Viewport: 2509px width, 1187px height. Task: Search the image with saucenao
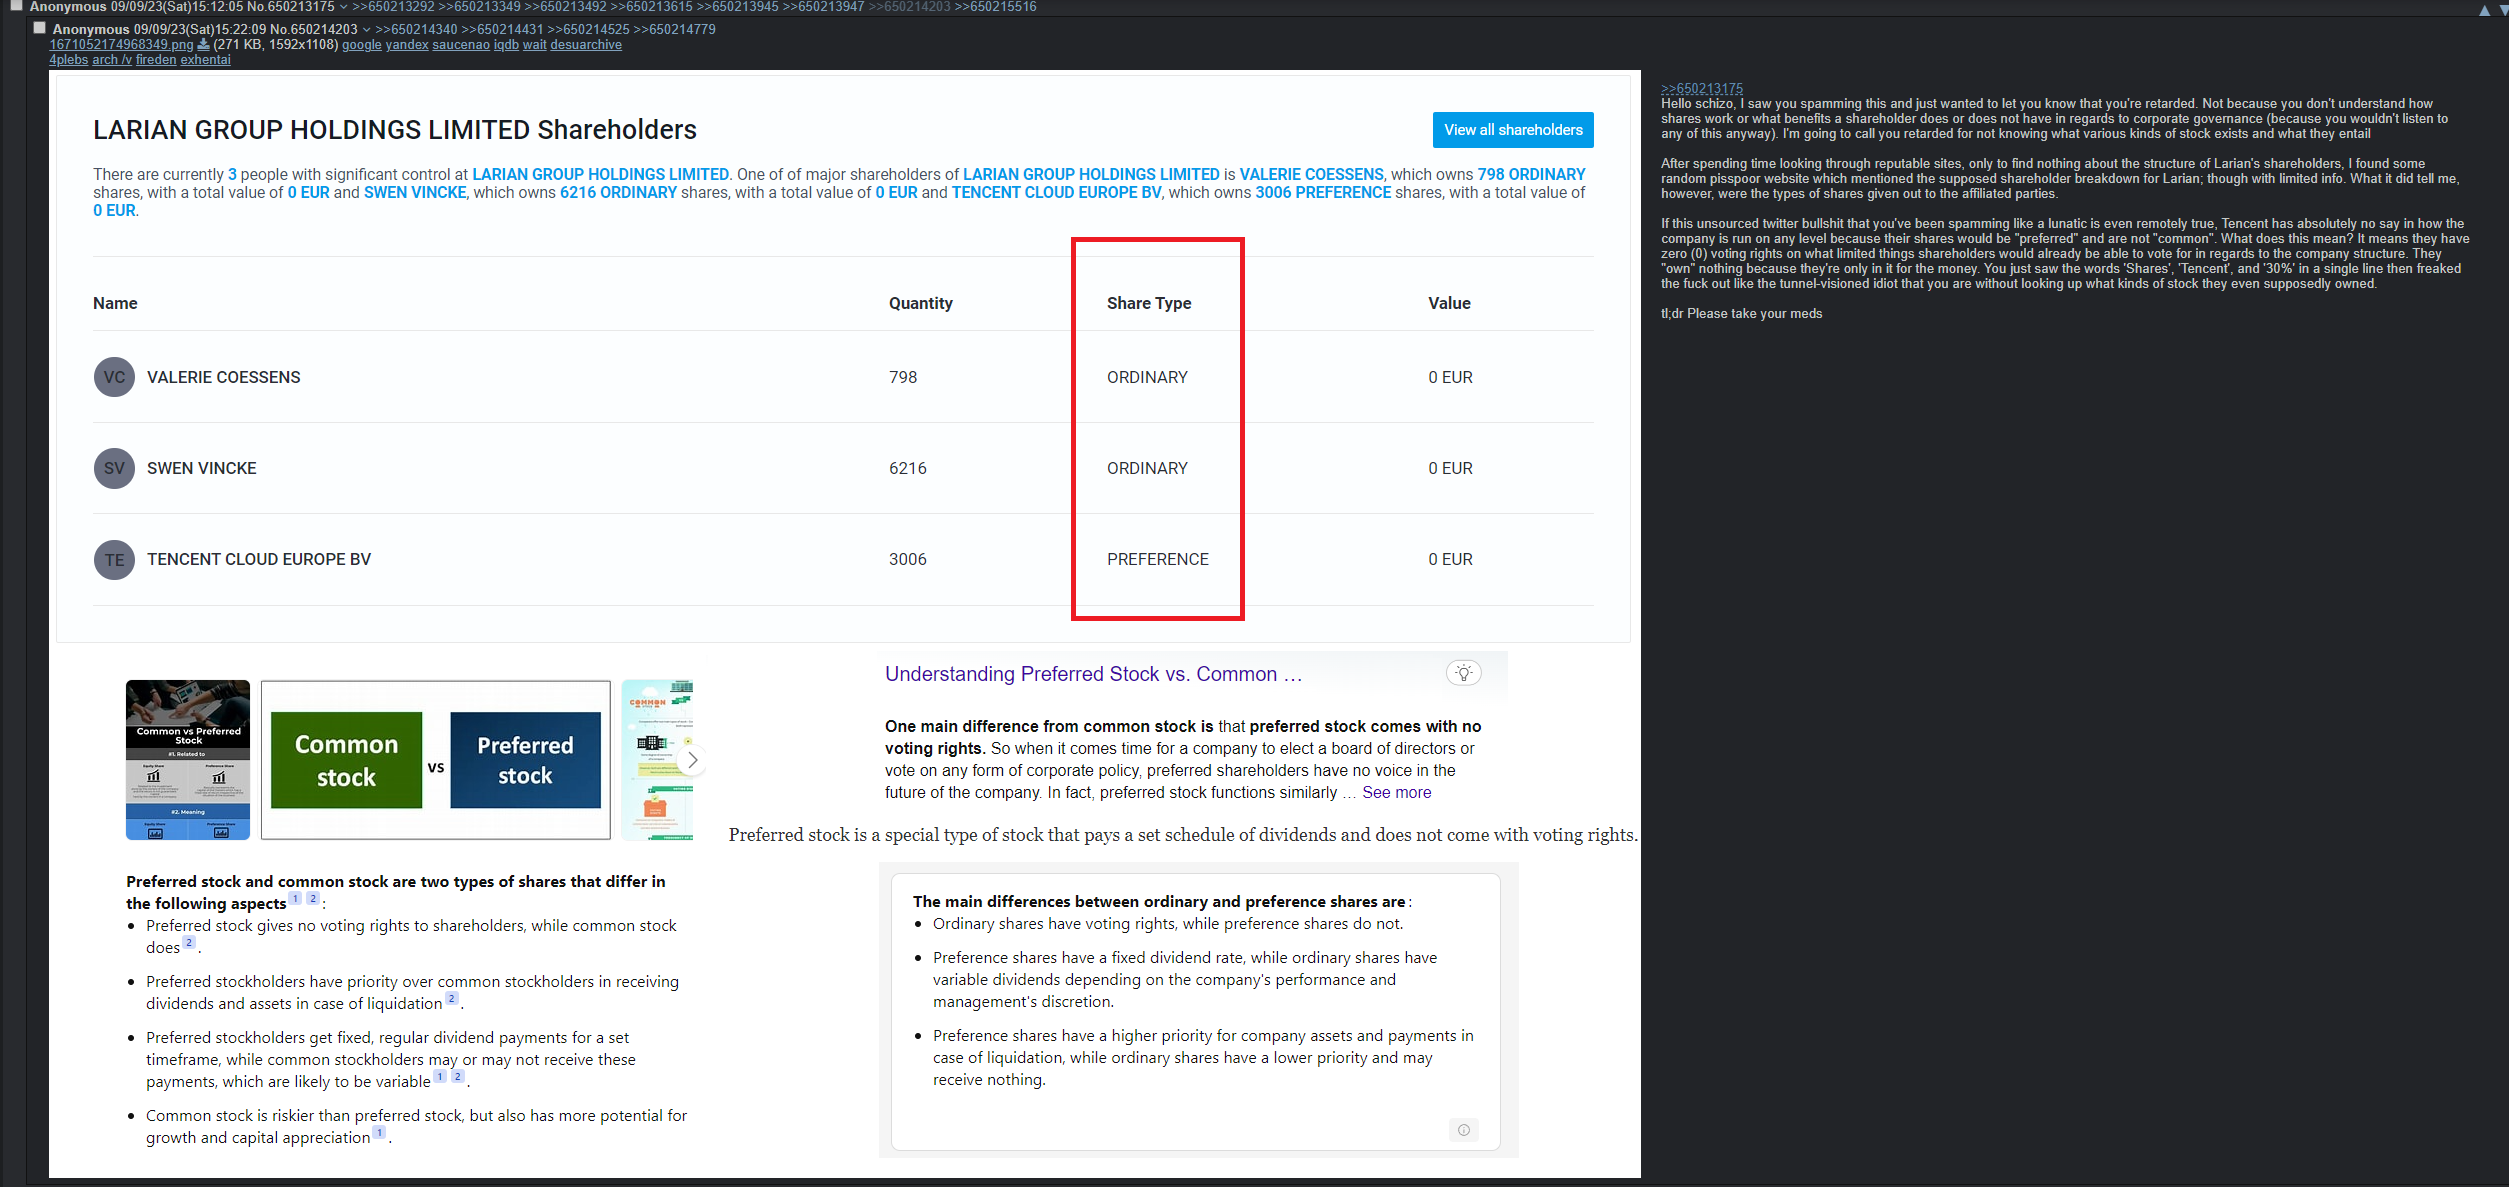(461, 44)
